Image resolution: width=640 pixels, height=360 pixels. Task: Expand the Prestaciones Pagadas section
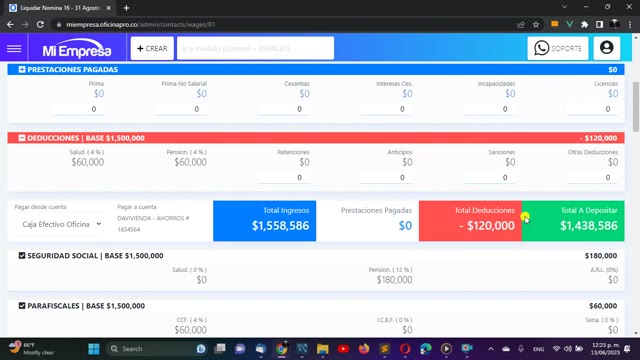point(22,69)
